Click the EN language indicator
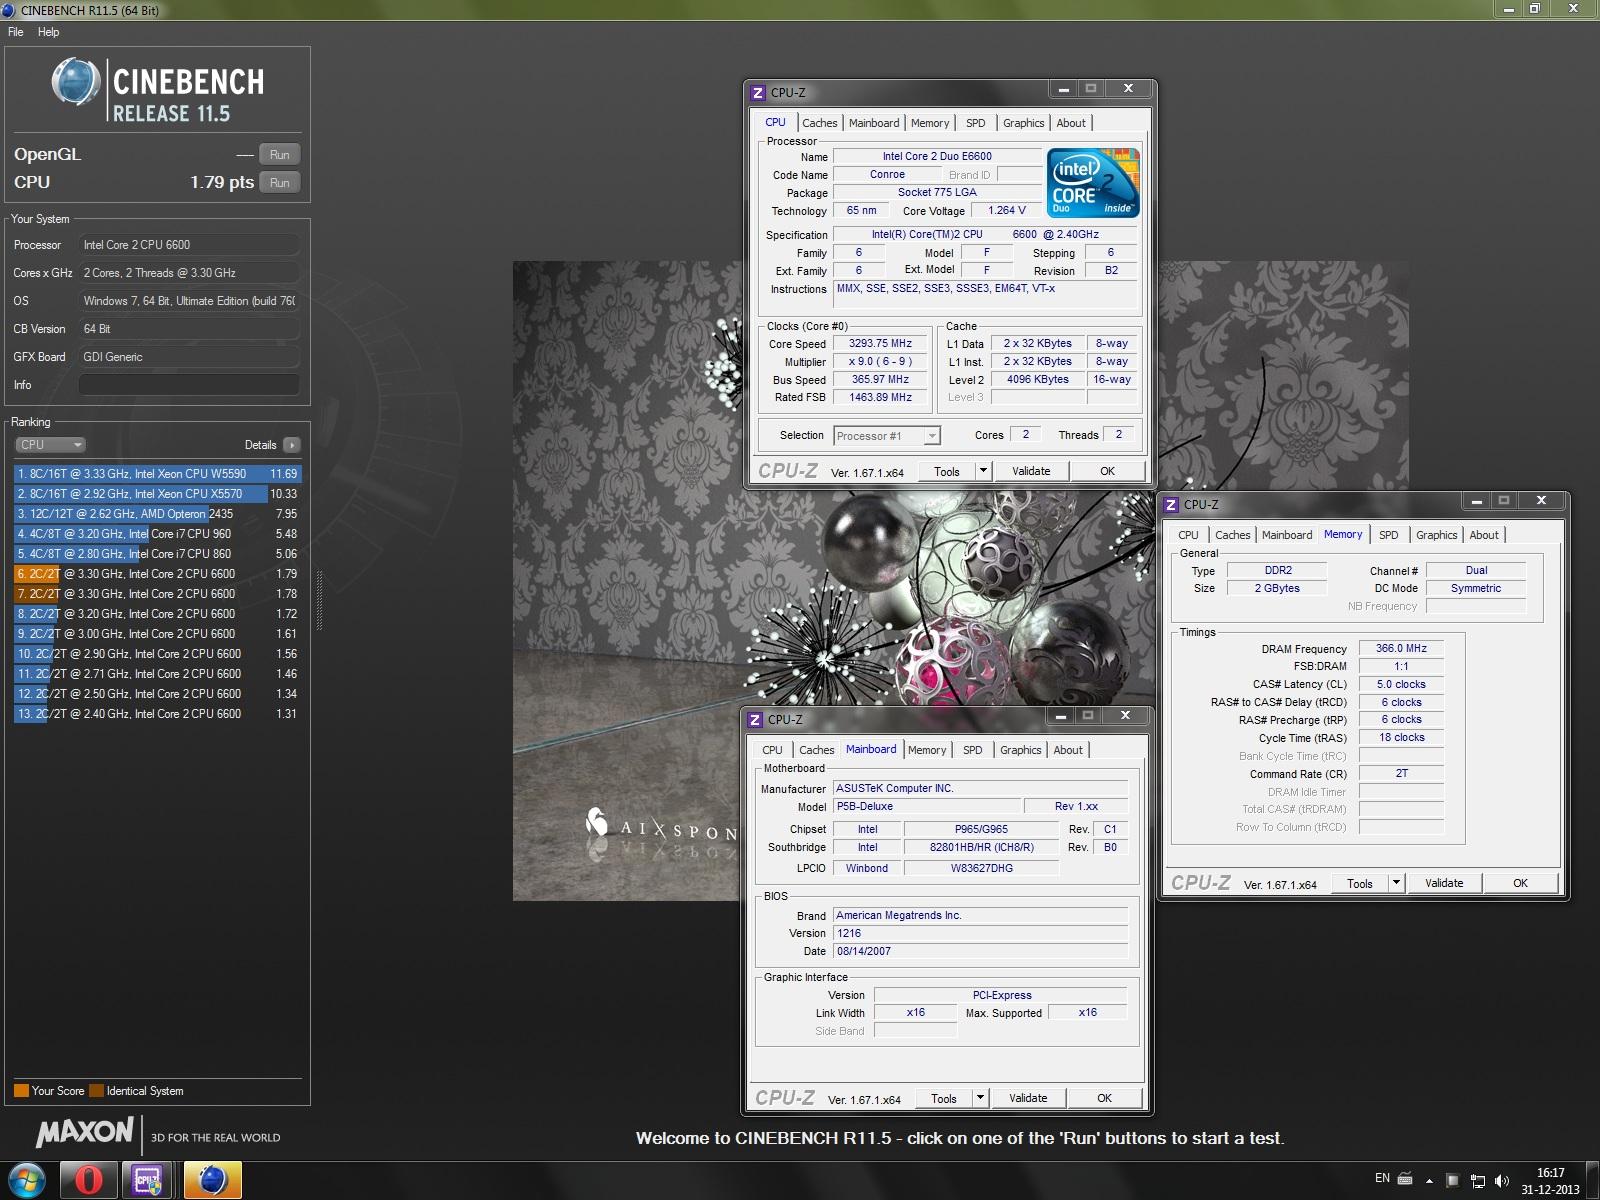 click(x=1382, y=1178)
